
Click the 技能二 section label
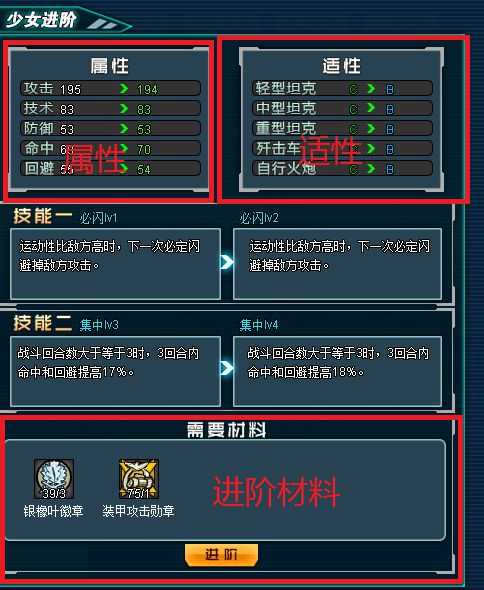point(43,324)
